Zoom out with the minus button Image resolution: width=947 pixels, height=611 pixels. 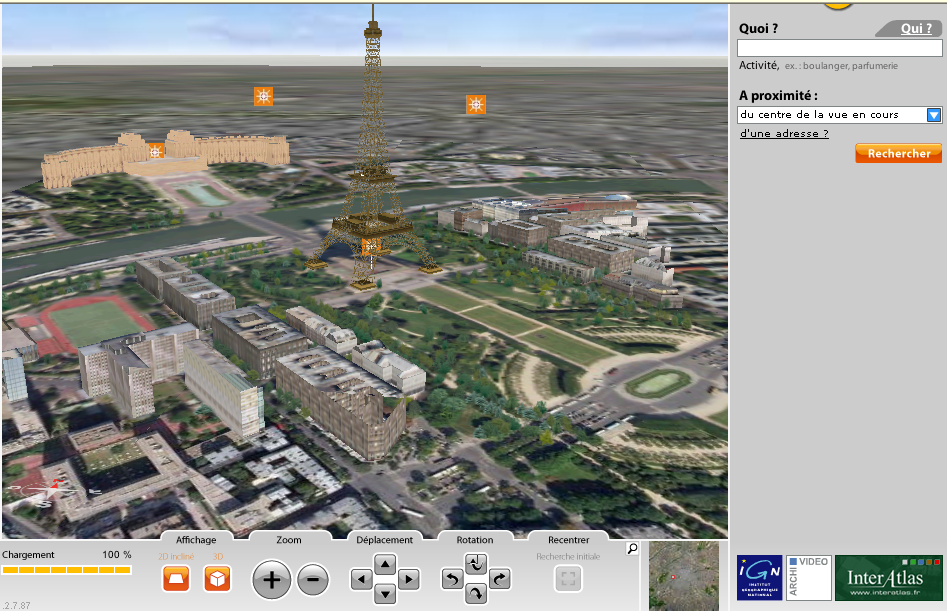[313, 579]
